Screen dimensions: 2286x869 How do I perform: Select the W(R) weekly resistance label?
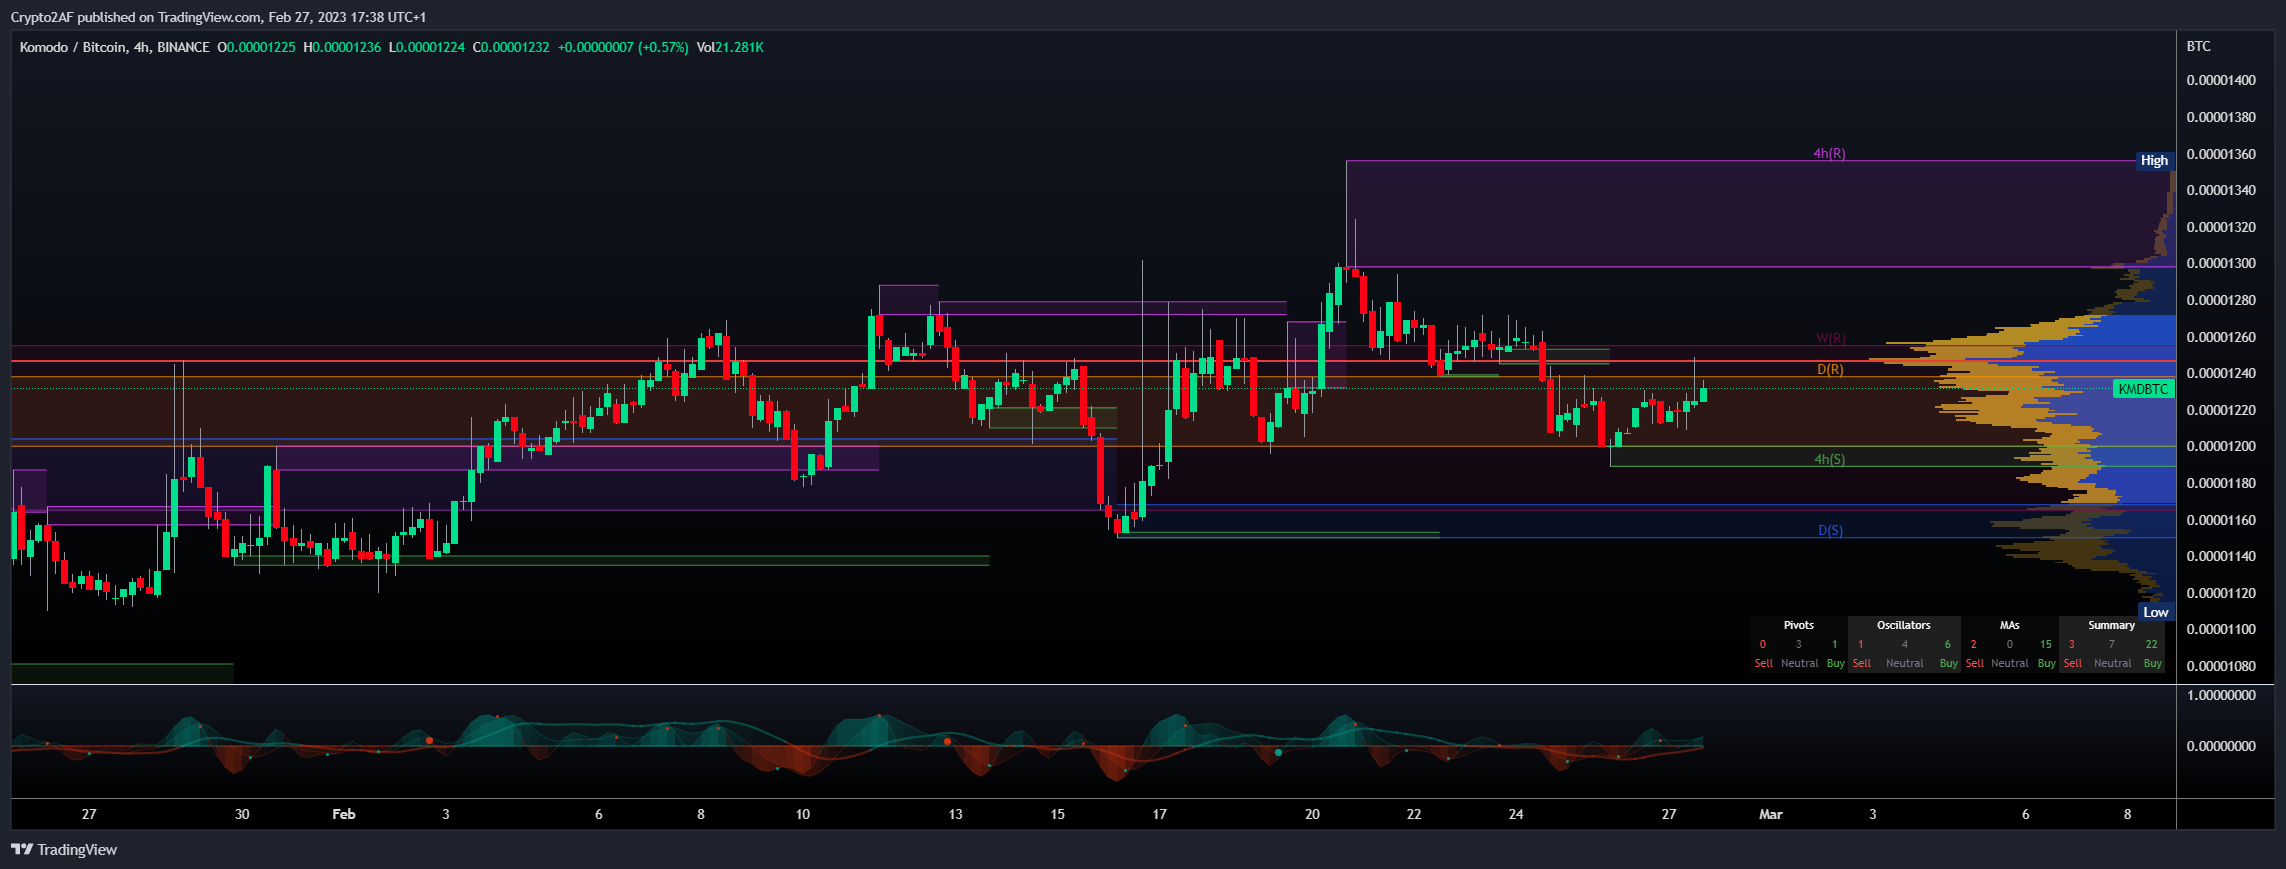tap(1831, 338)
